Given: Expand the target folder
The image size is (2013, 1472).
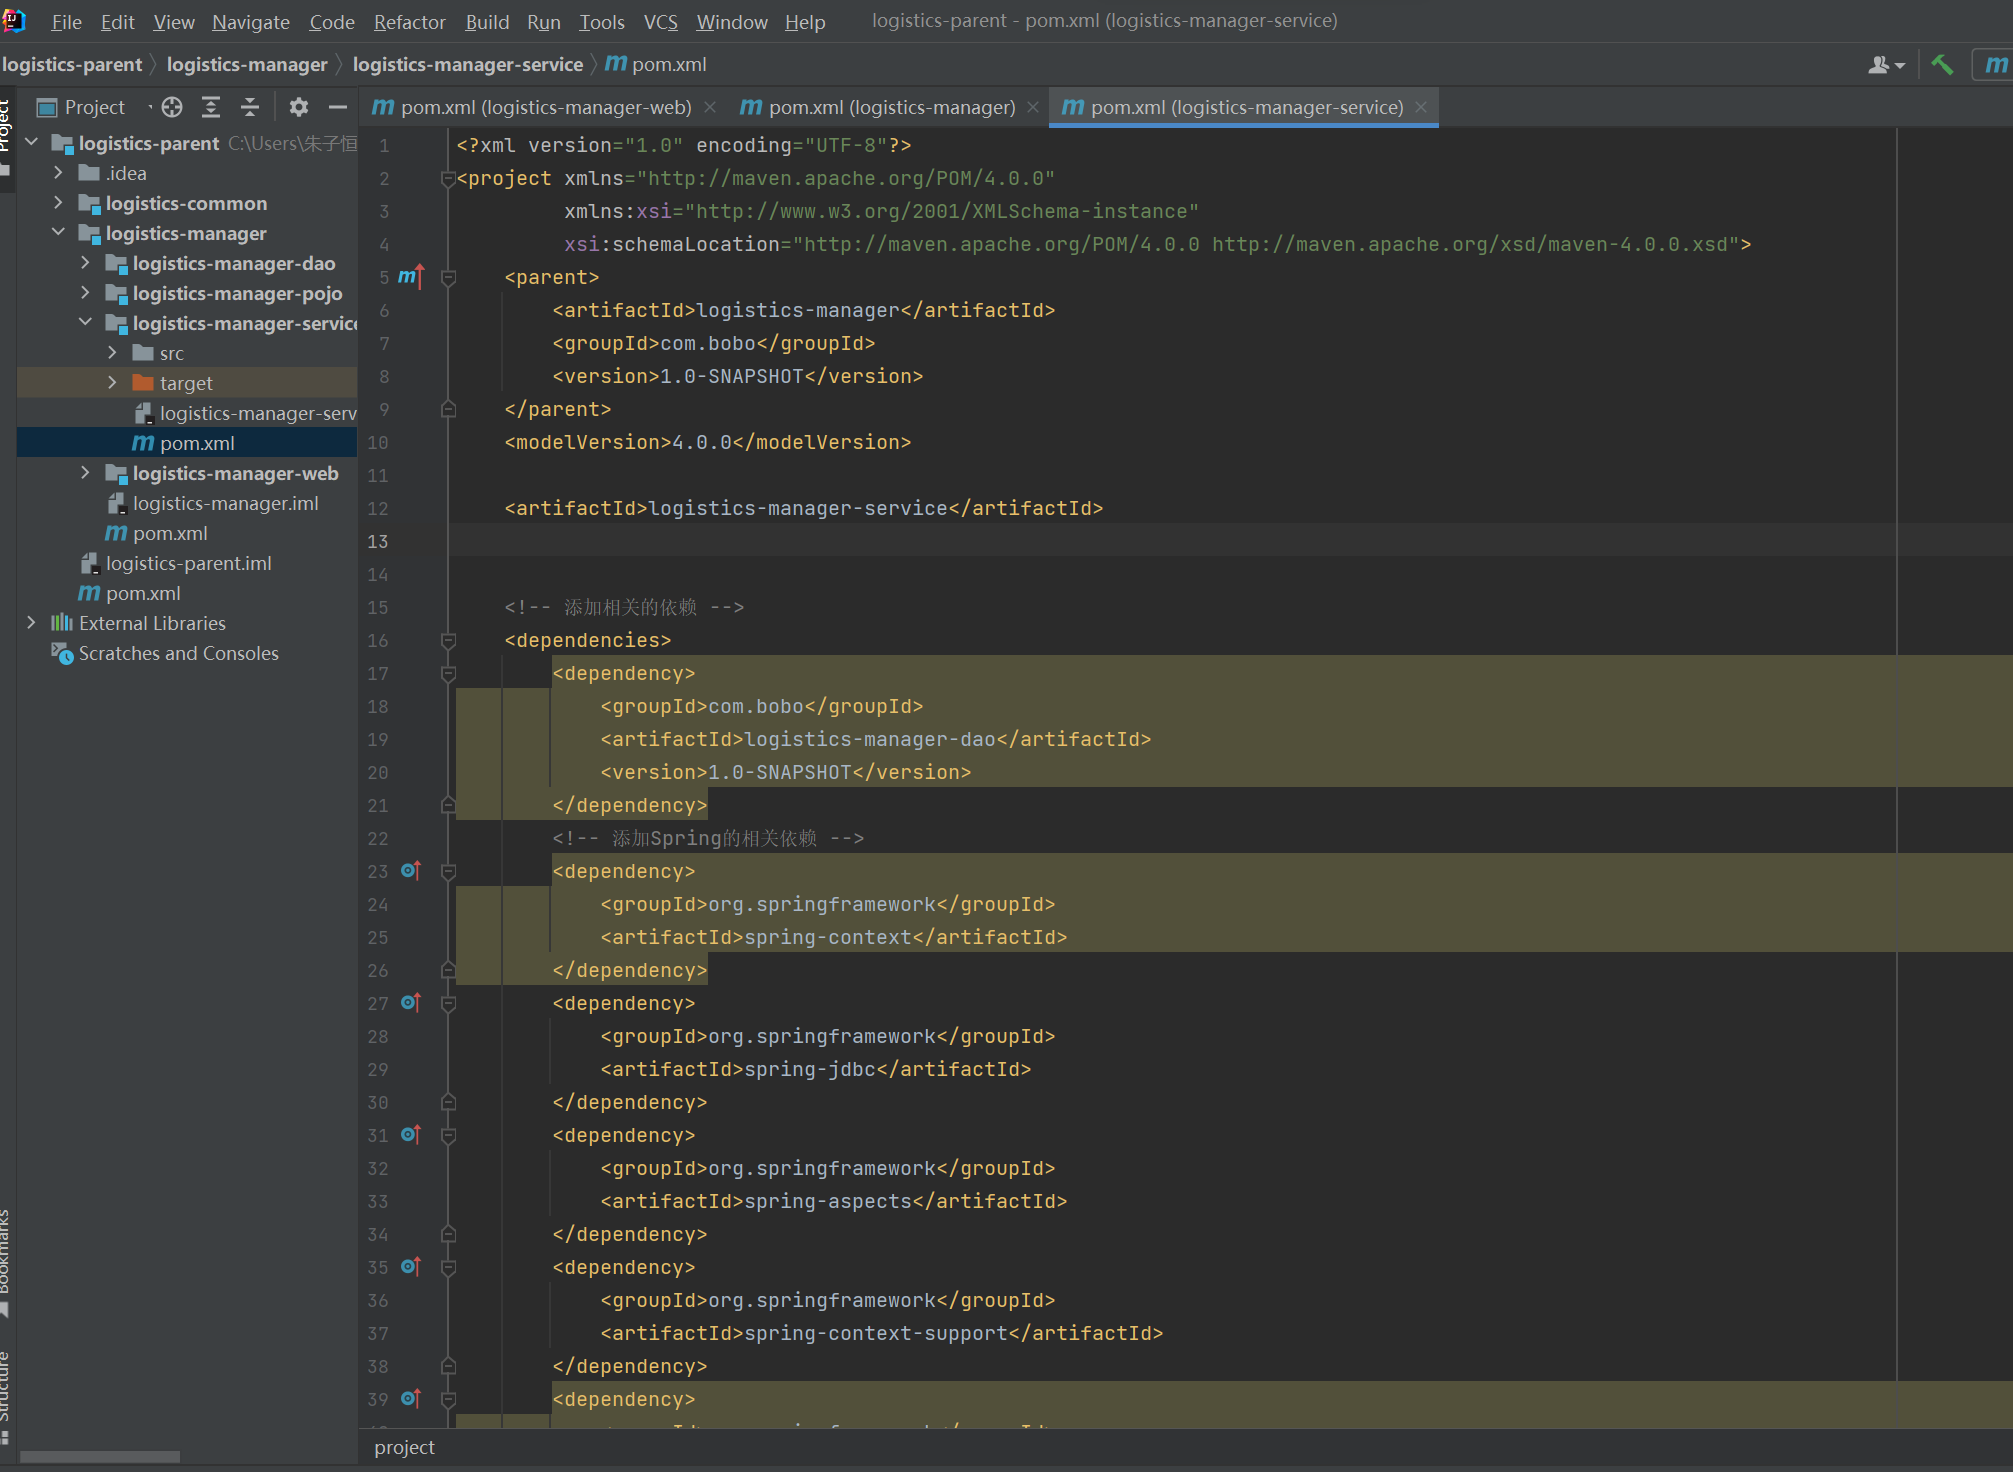Looking at the screenshot, I should [112, 383].
